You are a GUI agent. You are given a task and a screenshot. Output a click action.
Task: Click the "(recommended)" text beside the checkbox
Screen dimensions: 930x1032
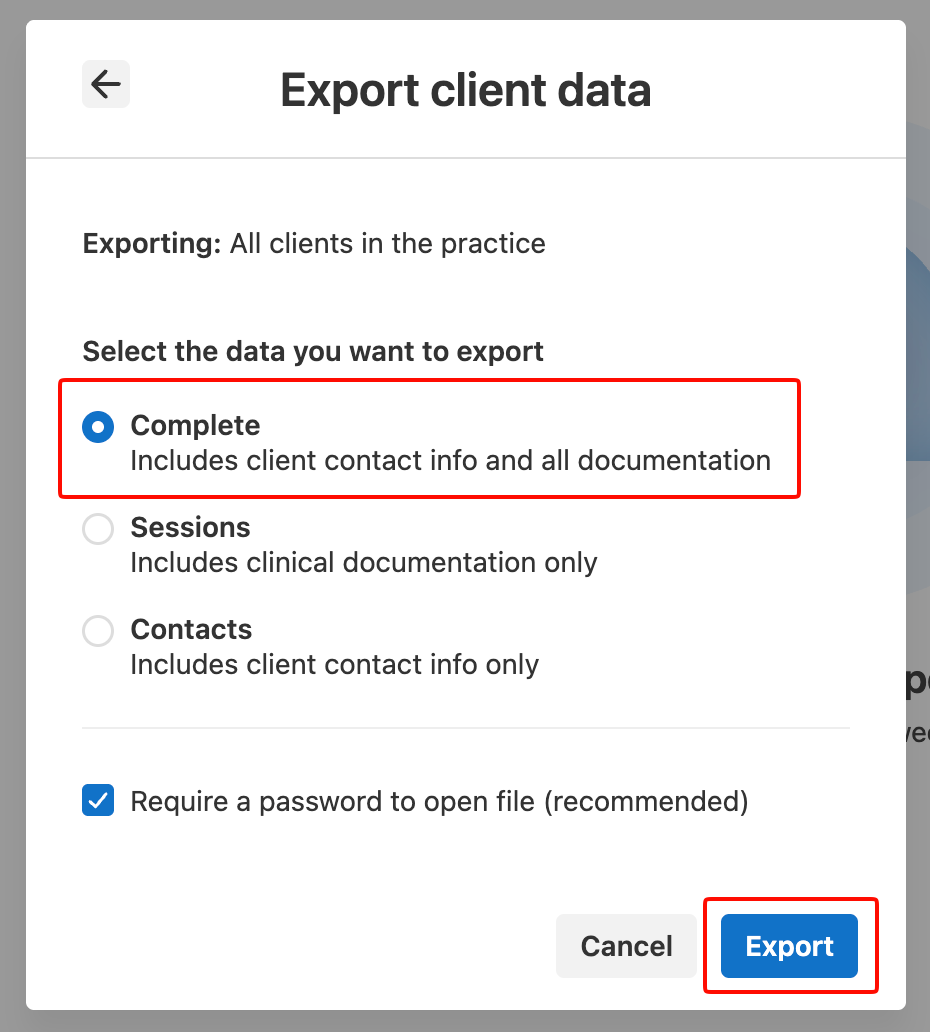coord(646,801)
